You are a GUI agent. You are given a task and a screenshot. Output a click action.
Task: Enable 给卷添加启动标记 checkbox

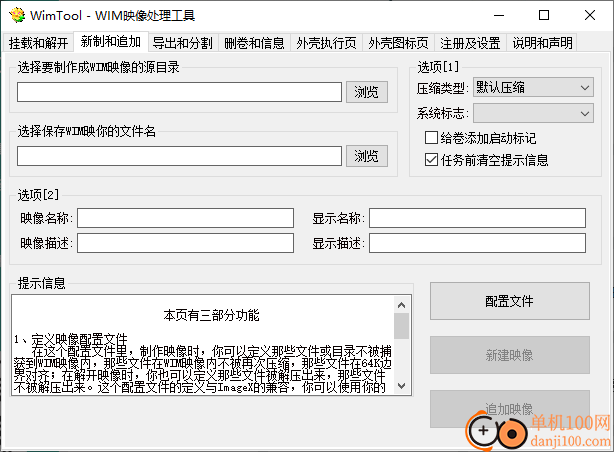(x=431, y=138)
